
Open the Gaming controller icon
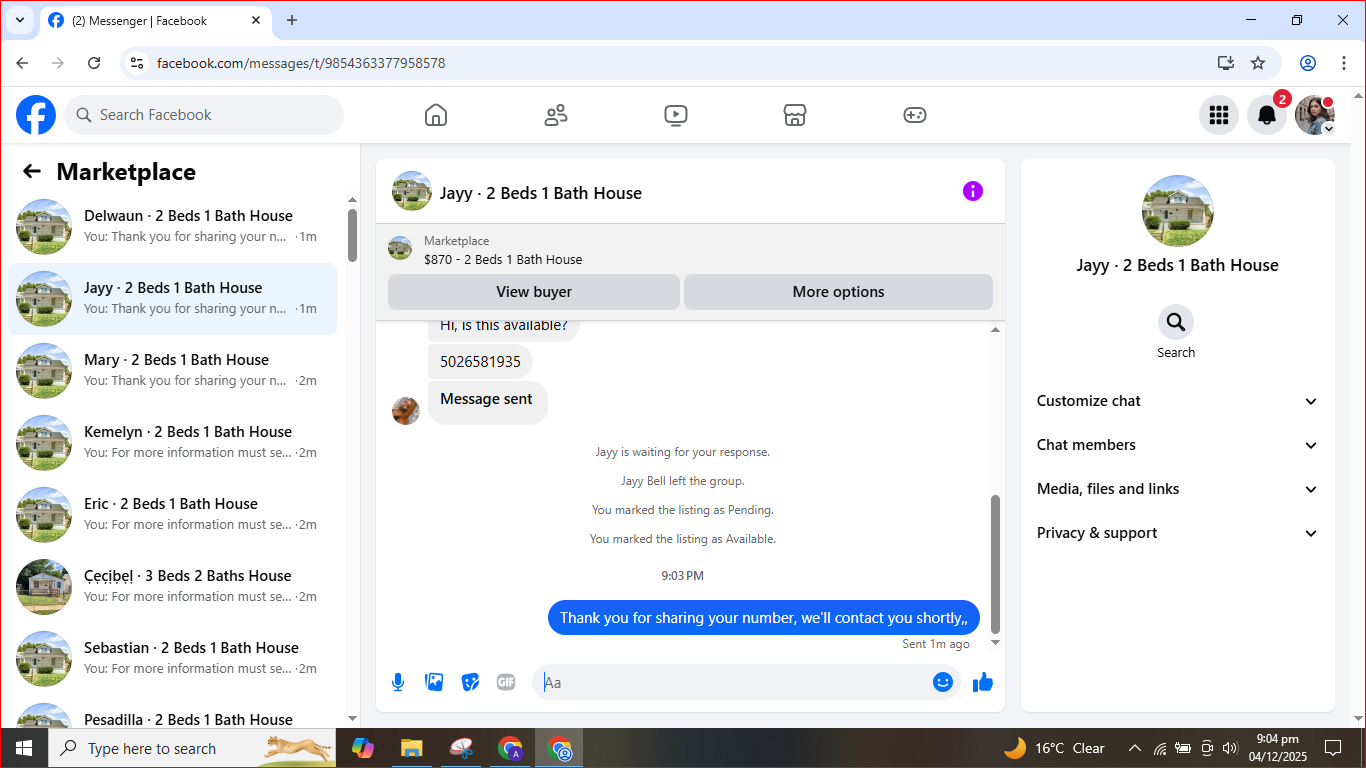tap(915, 115)
